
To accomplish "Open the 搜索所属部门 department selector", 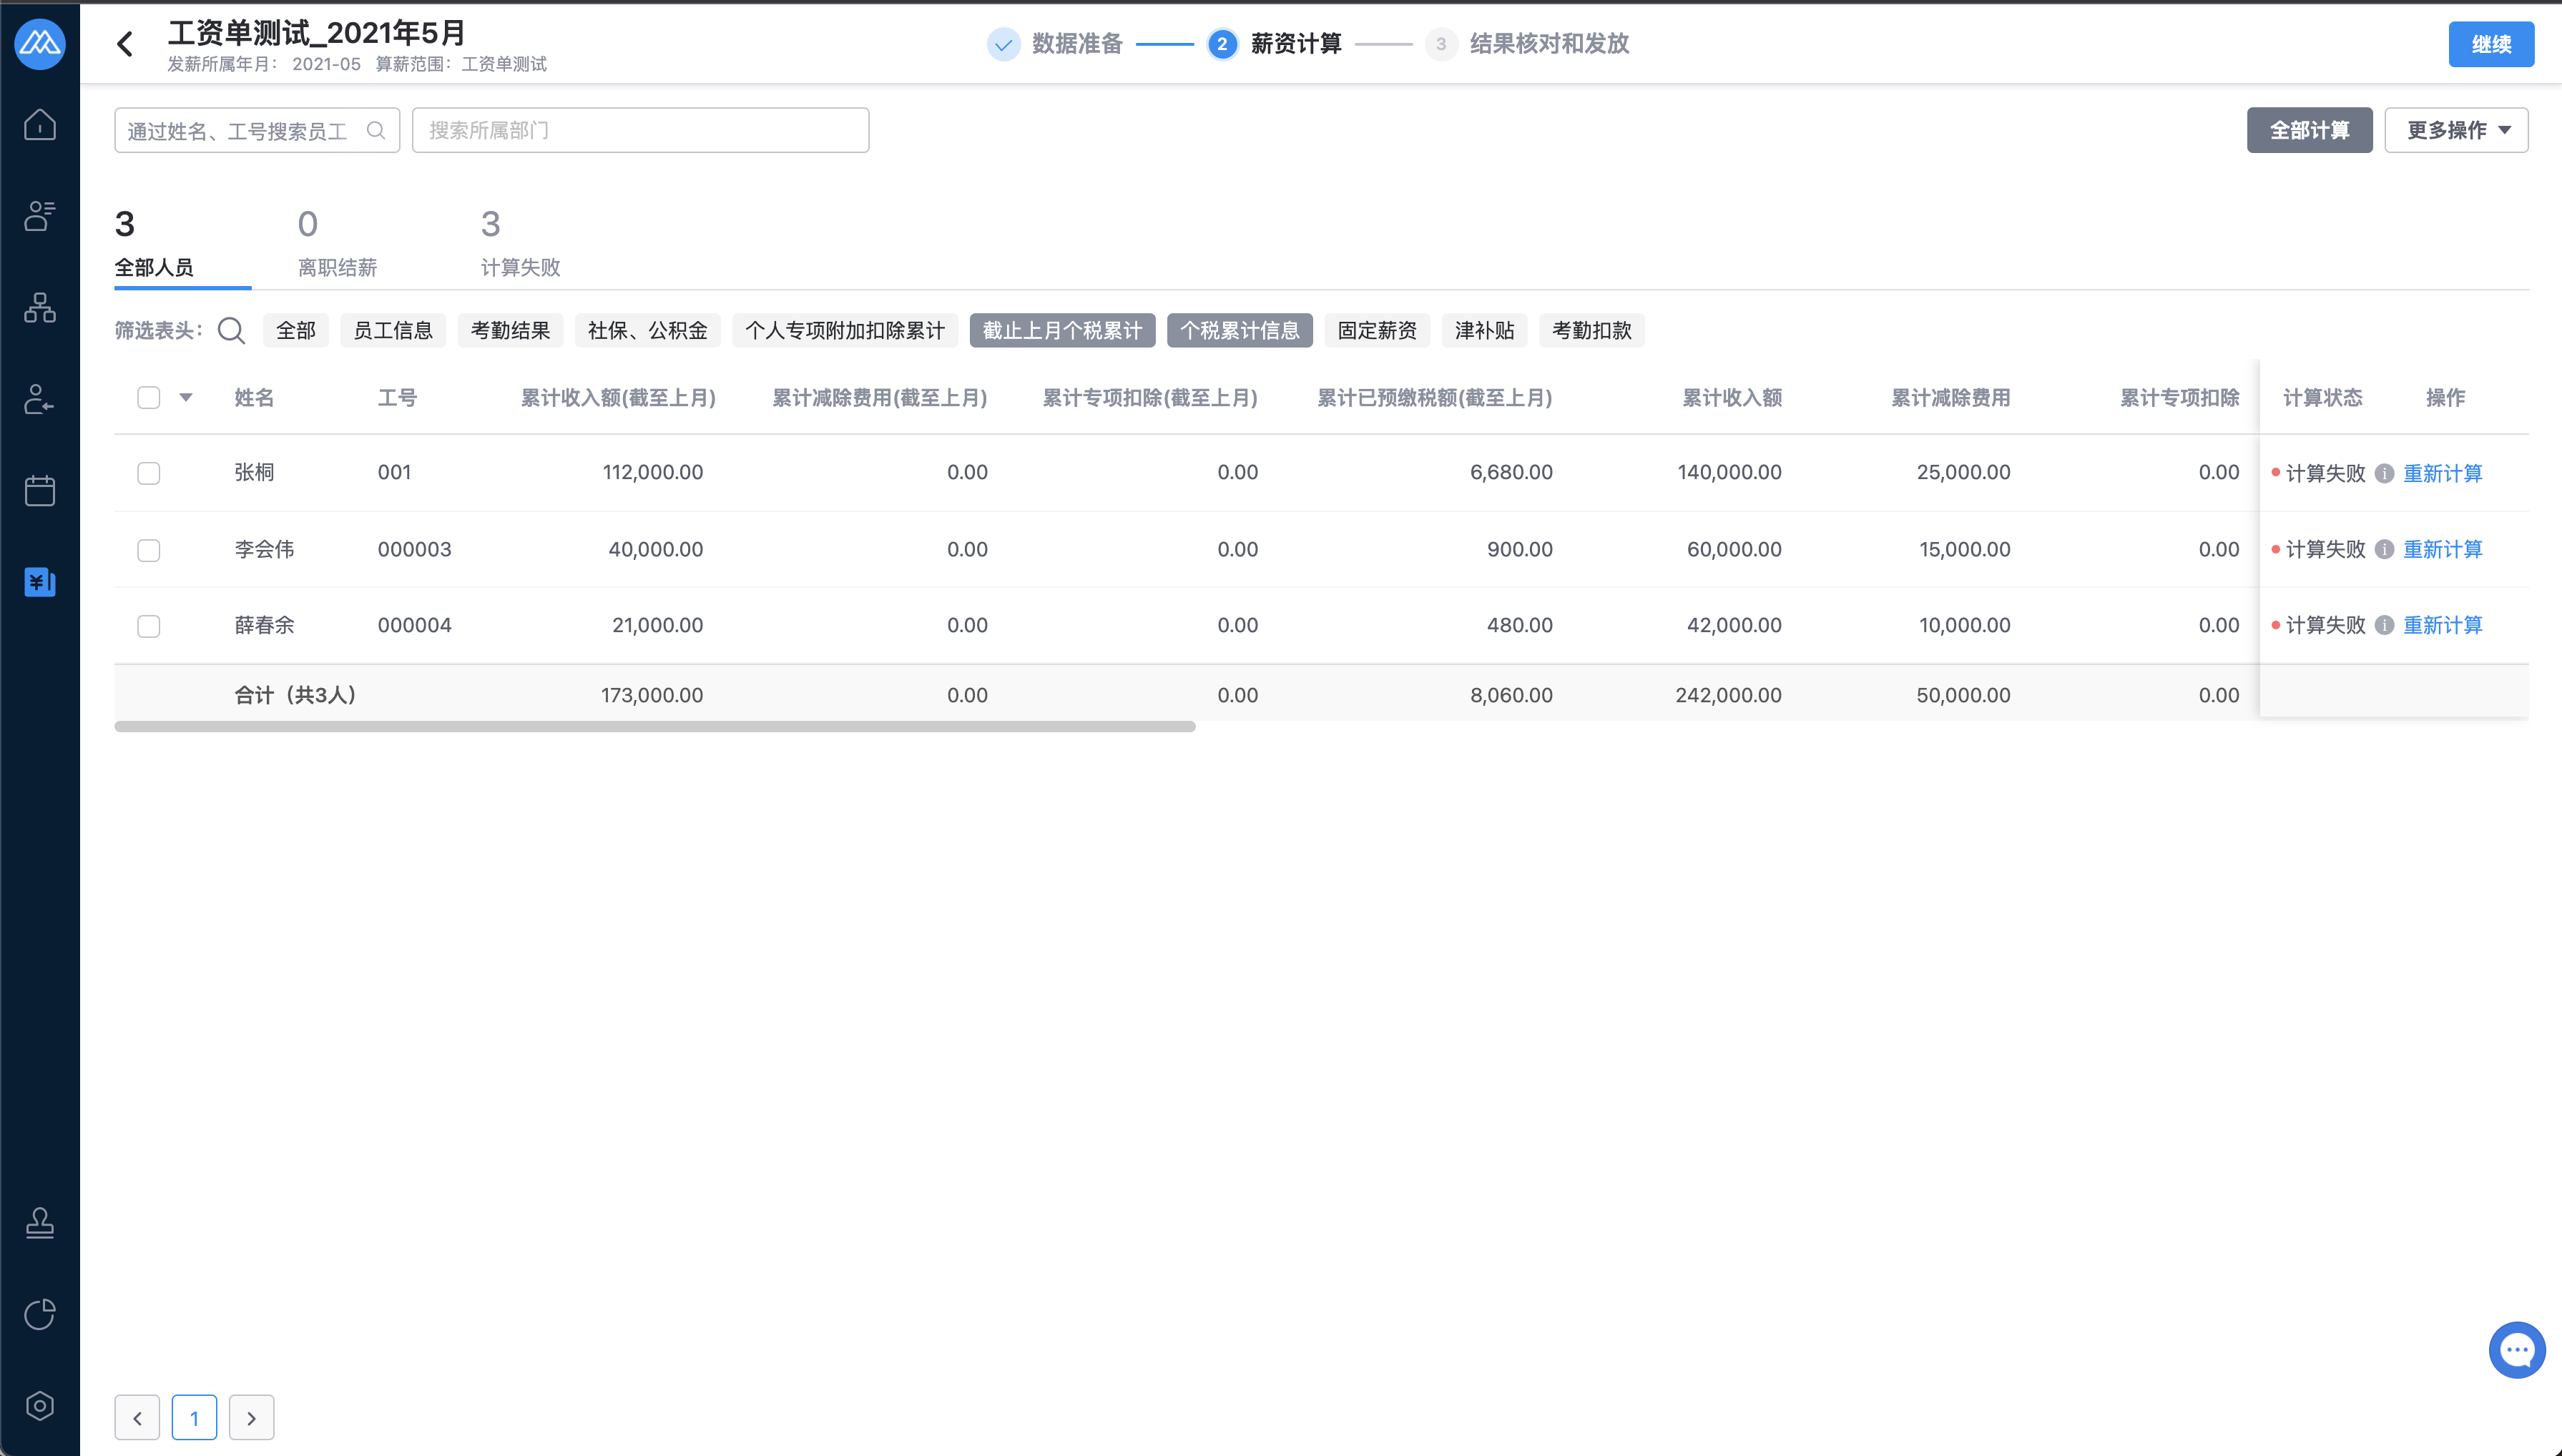I will 640,130.
